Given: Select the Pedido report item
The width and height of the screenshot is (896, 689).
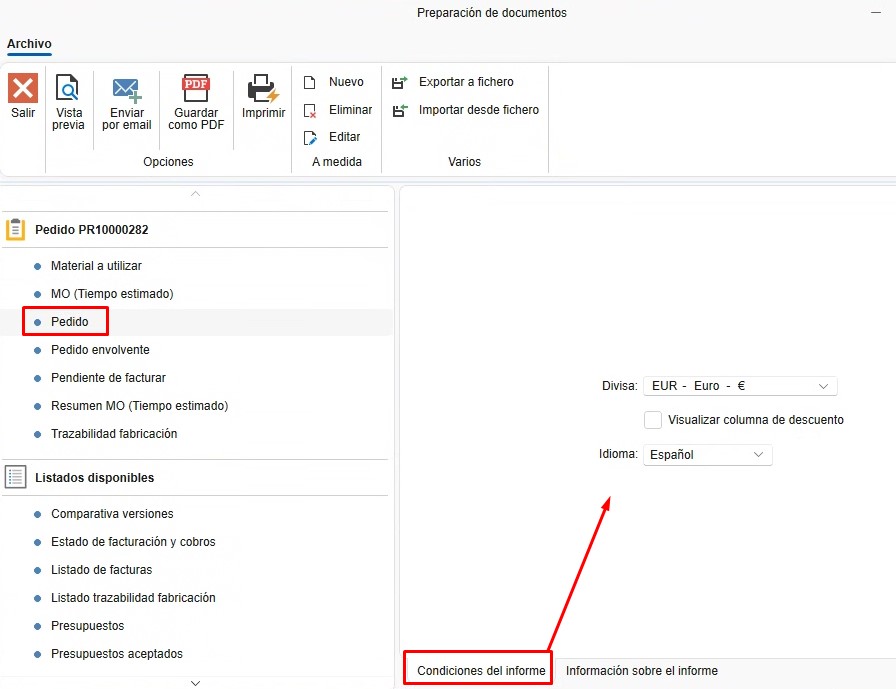Looking at the screenshot, I should (70, 322).
